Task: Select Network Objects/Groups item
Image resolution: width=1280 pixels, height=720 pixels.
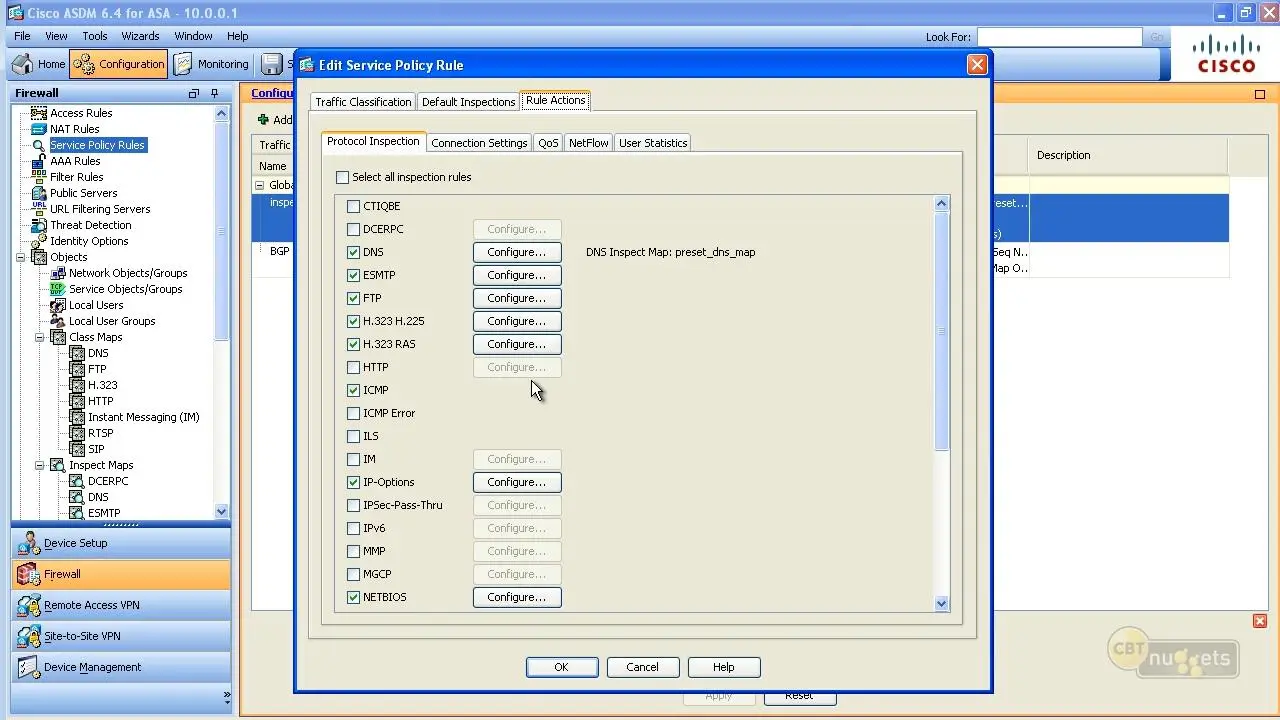Action: [x=128, y=273]
